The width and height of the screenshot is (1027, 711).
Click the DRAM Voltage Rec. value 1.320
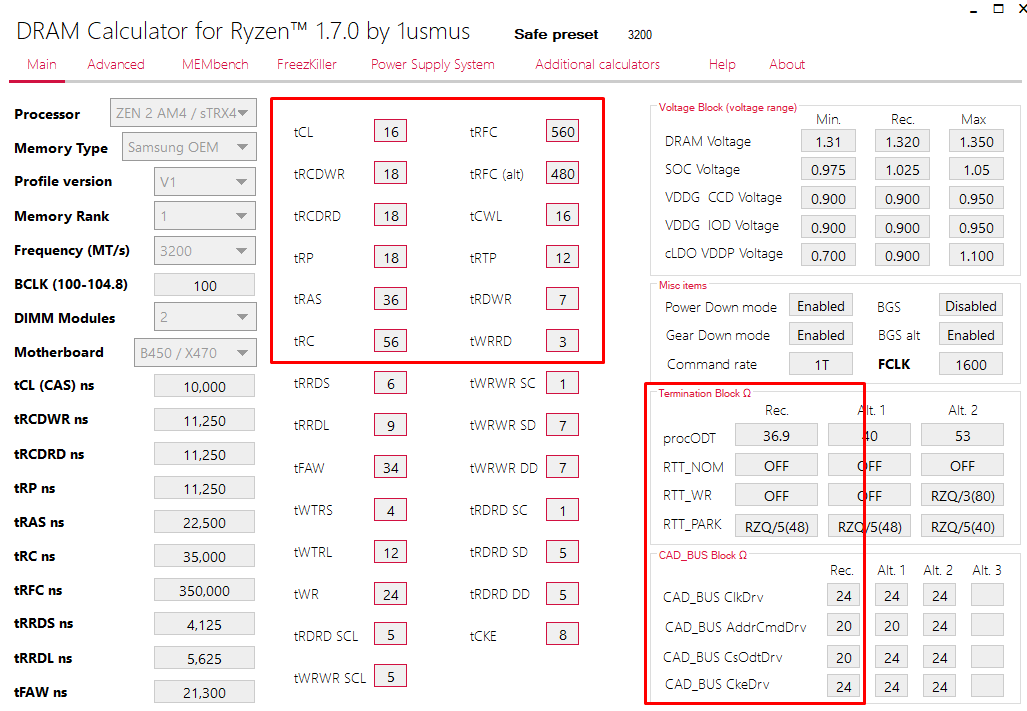[x=902, y=141]
